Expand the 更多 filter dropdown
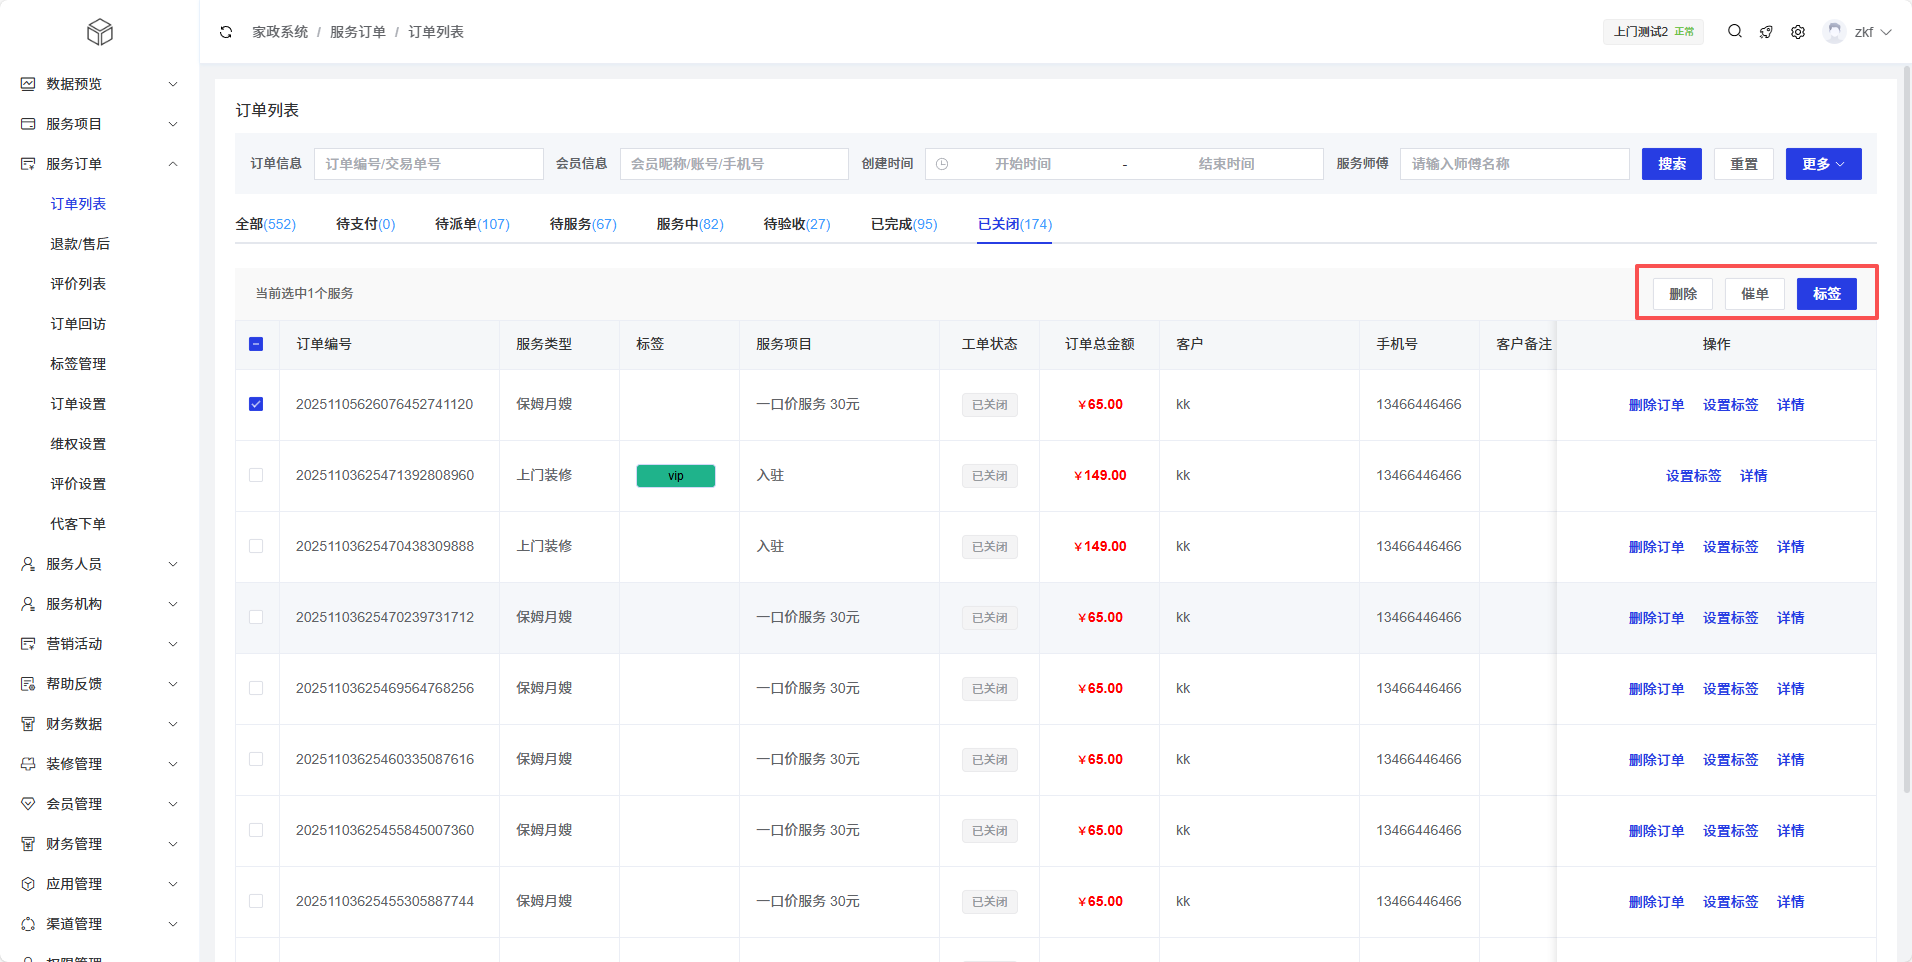The image size is (1912, 962). tap(1823, 164)
